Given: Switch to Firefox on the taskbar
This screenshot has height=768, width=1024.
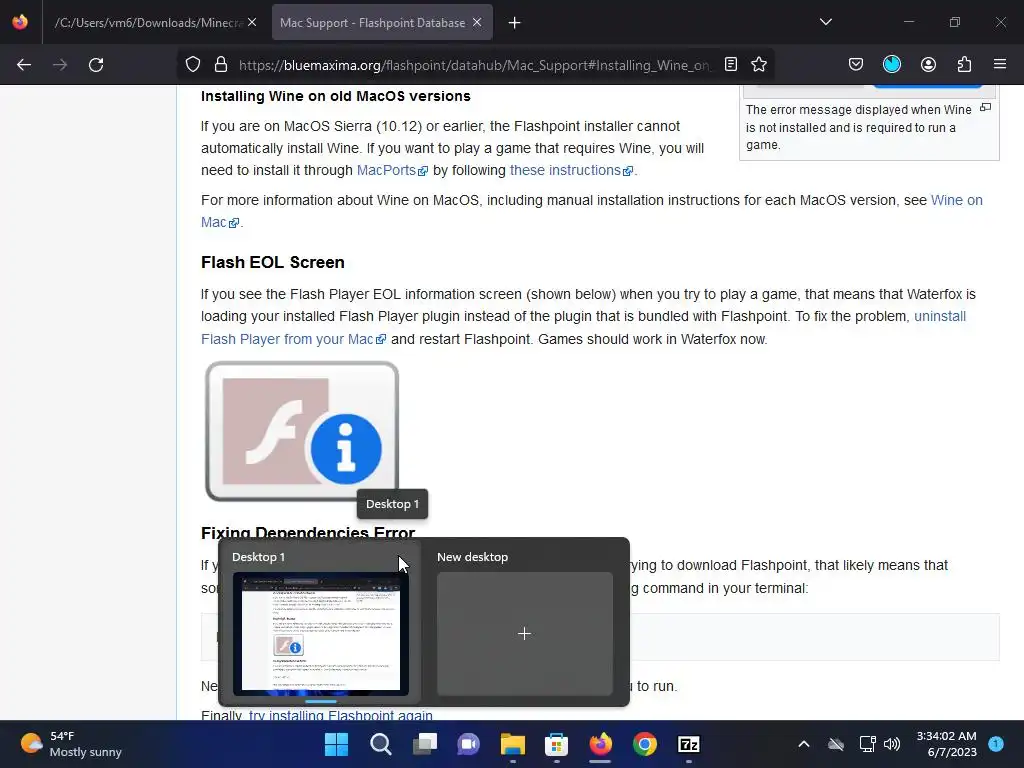Looking at the screenshot, I should point(601,744).
